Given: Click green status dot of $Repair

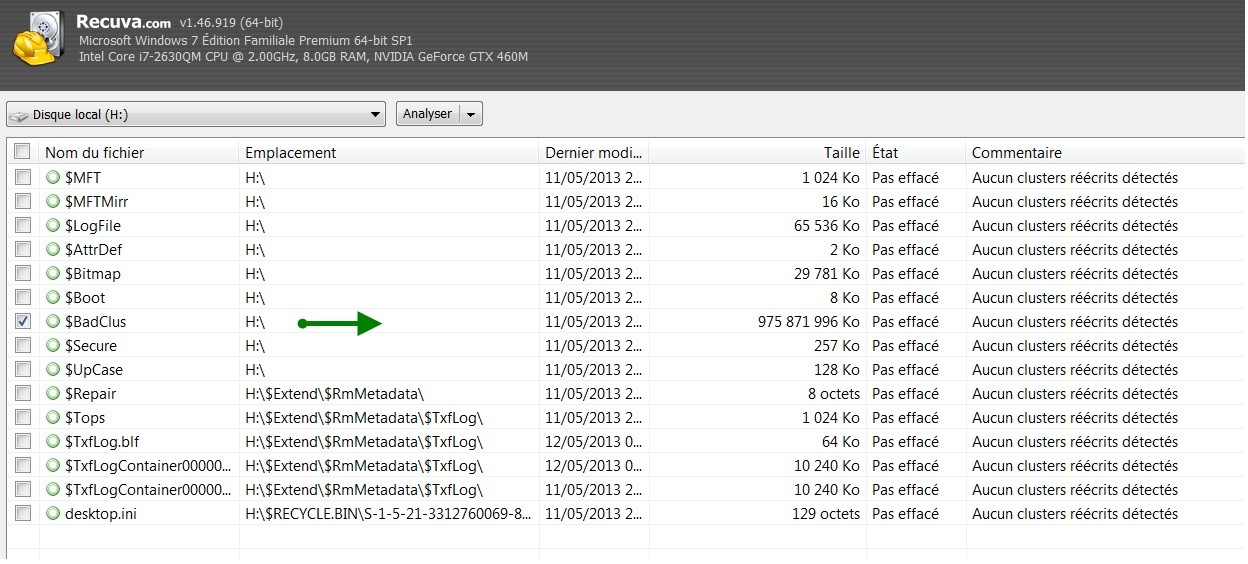Looking at the screenshot, I should 54,394.
